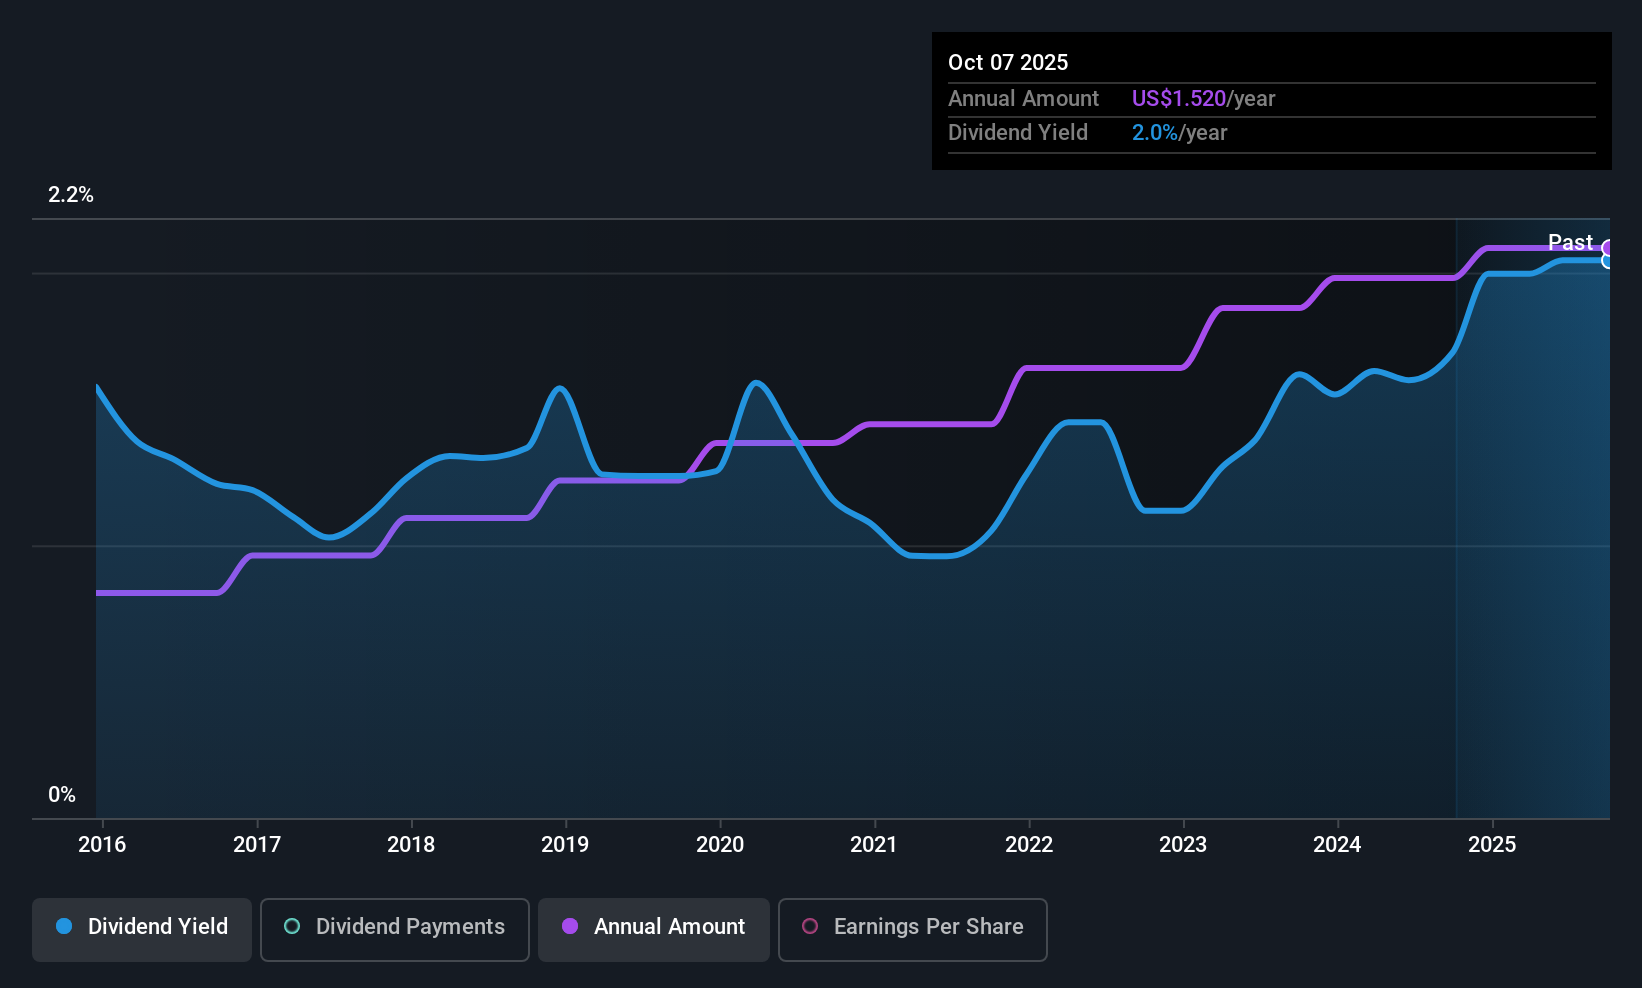Select the purple endpoint marker on Annual Amount line
Image resolution: width=1642 pixels, height=988 pixels.
point(1608,248)
